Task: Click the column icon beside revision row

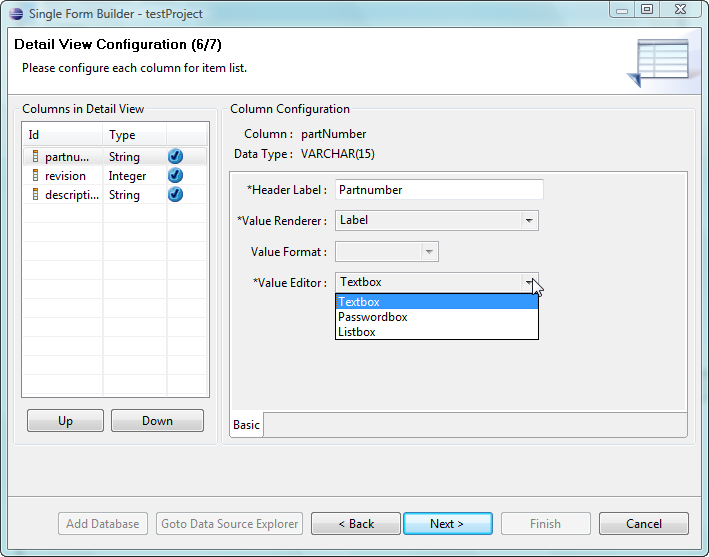Action: 36,175
